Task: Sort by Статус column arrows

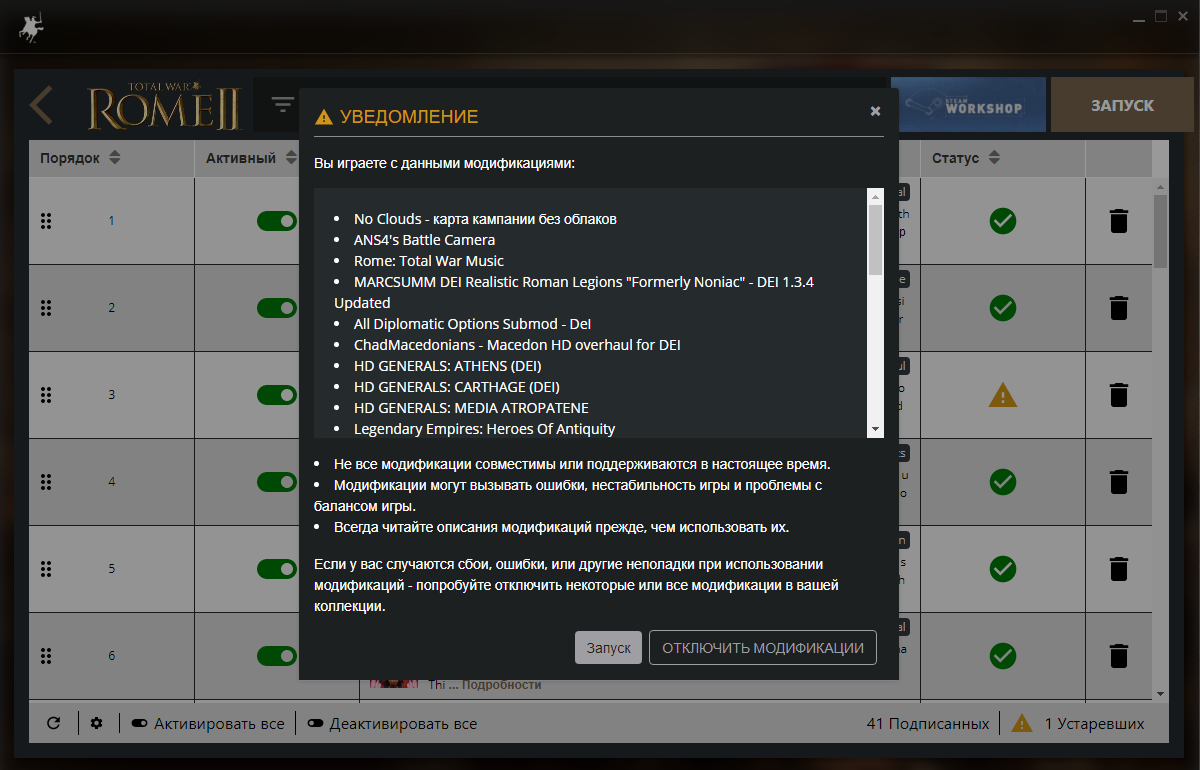Action: point(993,158)
